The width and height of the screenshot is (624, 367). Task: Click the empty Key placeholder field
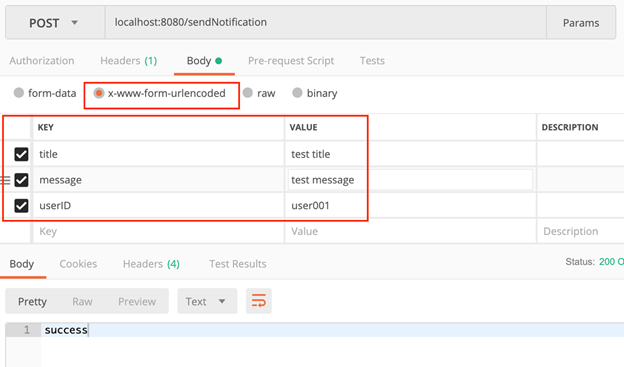[x=158, y=231]
